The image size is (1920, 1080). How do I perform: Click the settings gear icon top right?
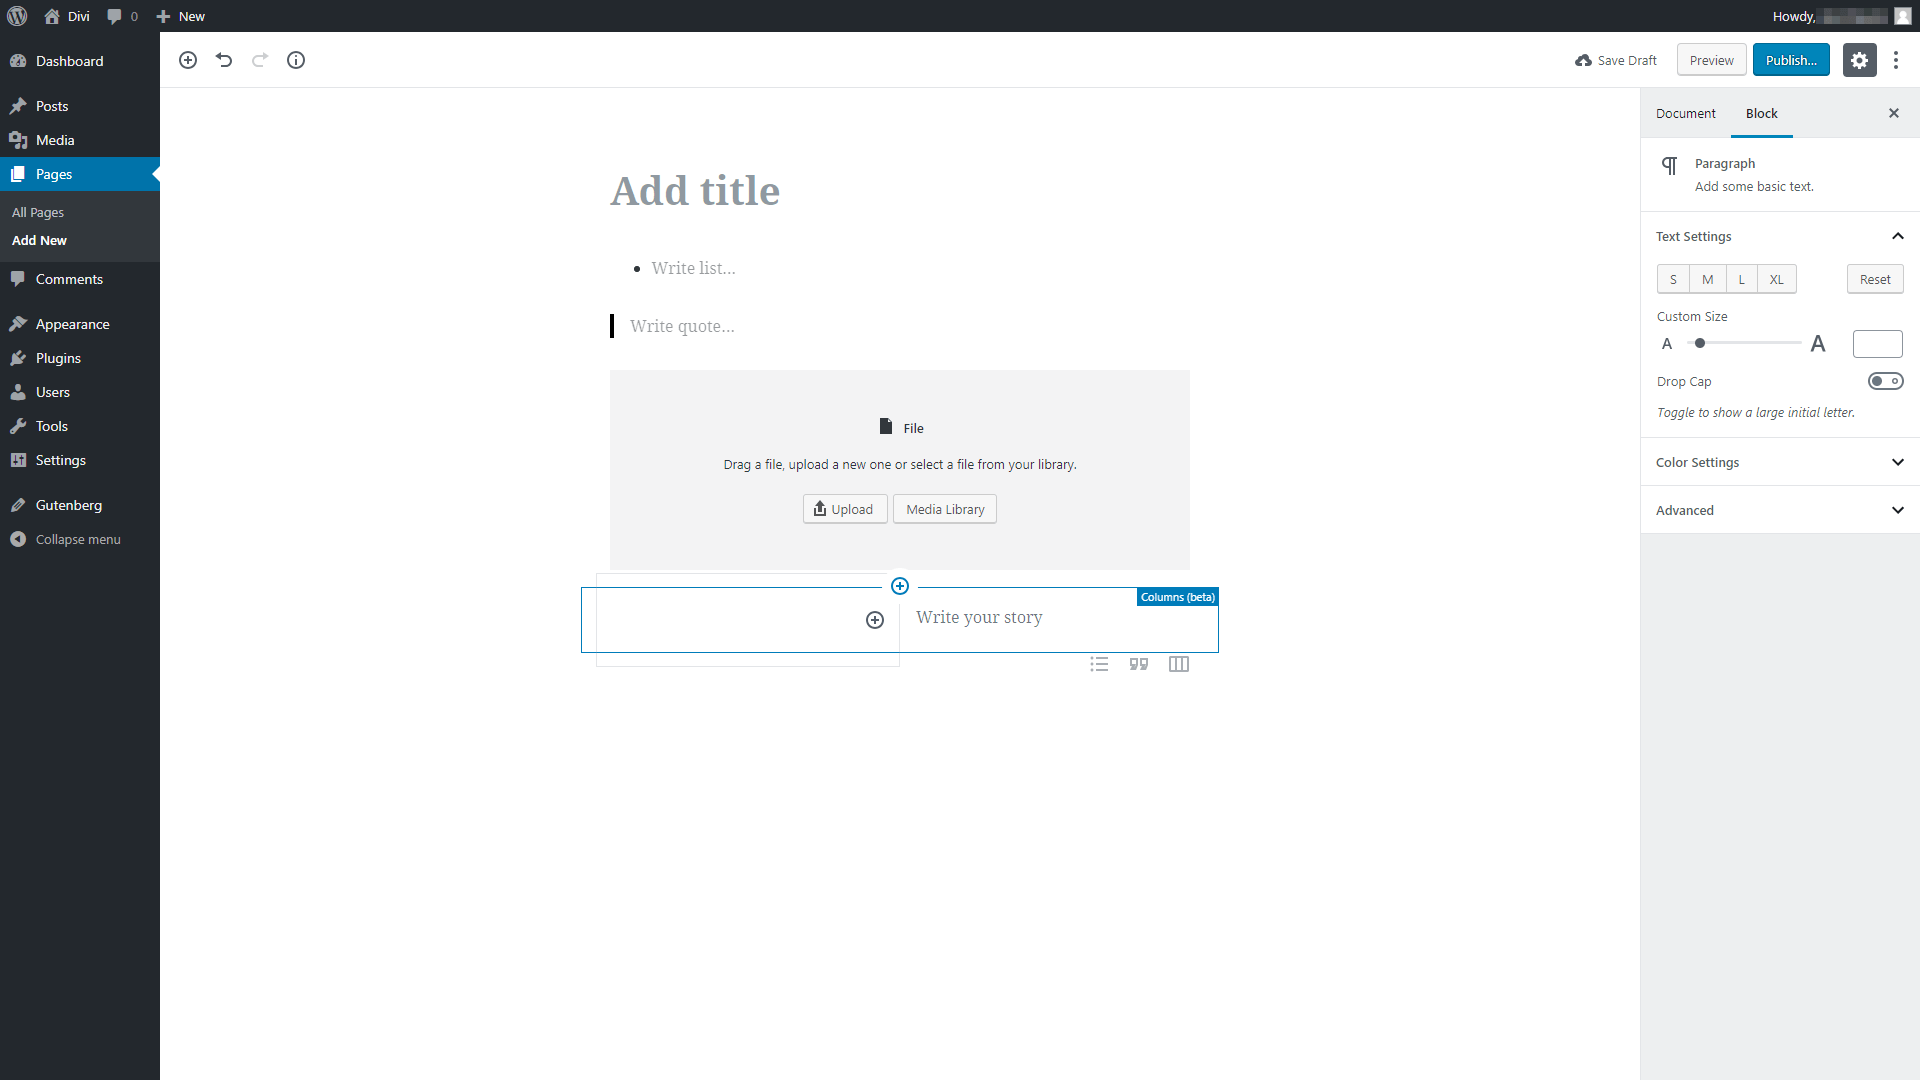pos(1861,59)
